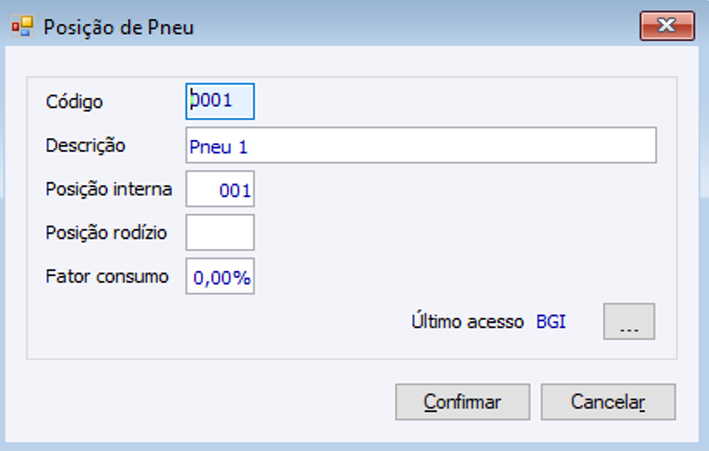Open the ellipsis button beside Último acesso
The height and width of the screenshot is (451, 709).
point(629,322)
